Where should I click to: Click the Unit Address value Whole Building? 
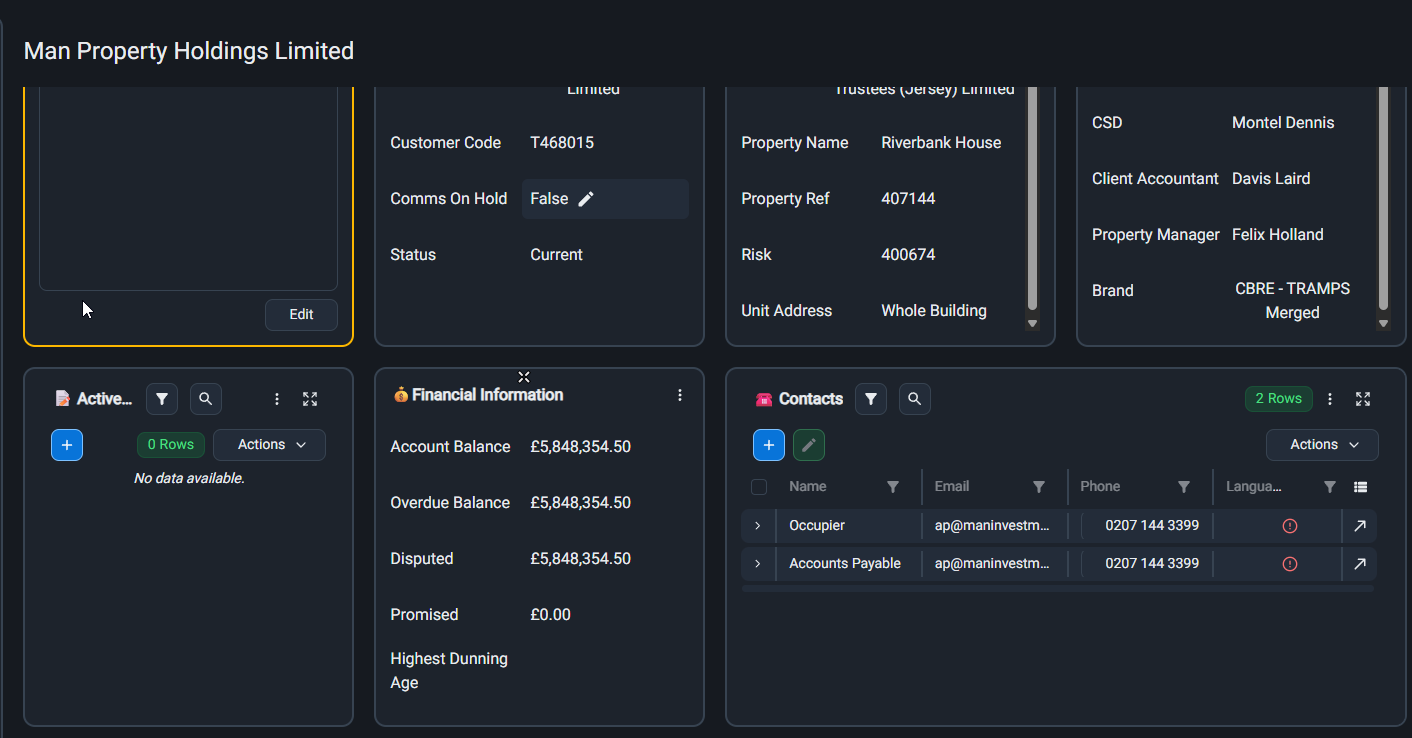934,311
